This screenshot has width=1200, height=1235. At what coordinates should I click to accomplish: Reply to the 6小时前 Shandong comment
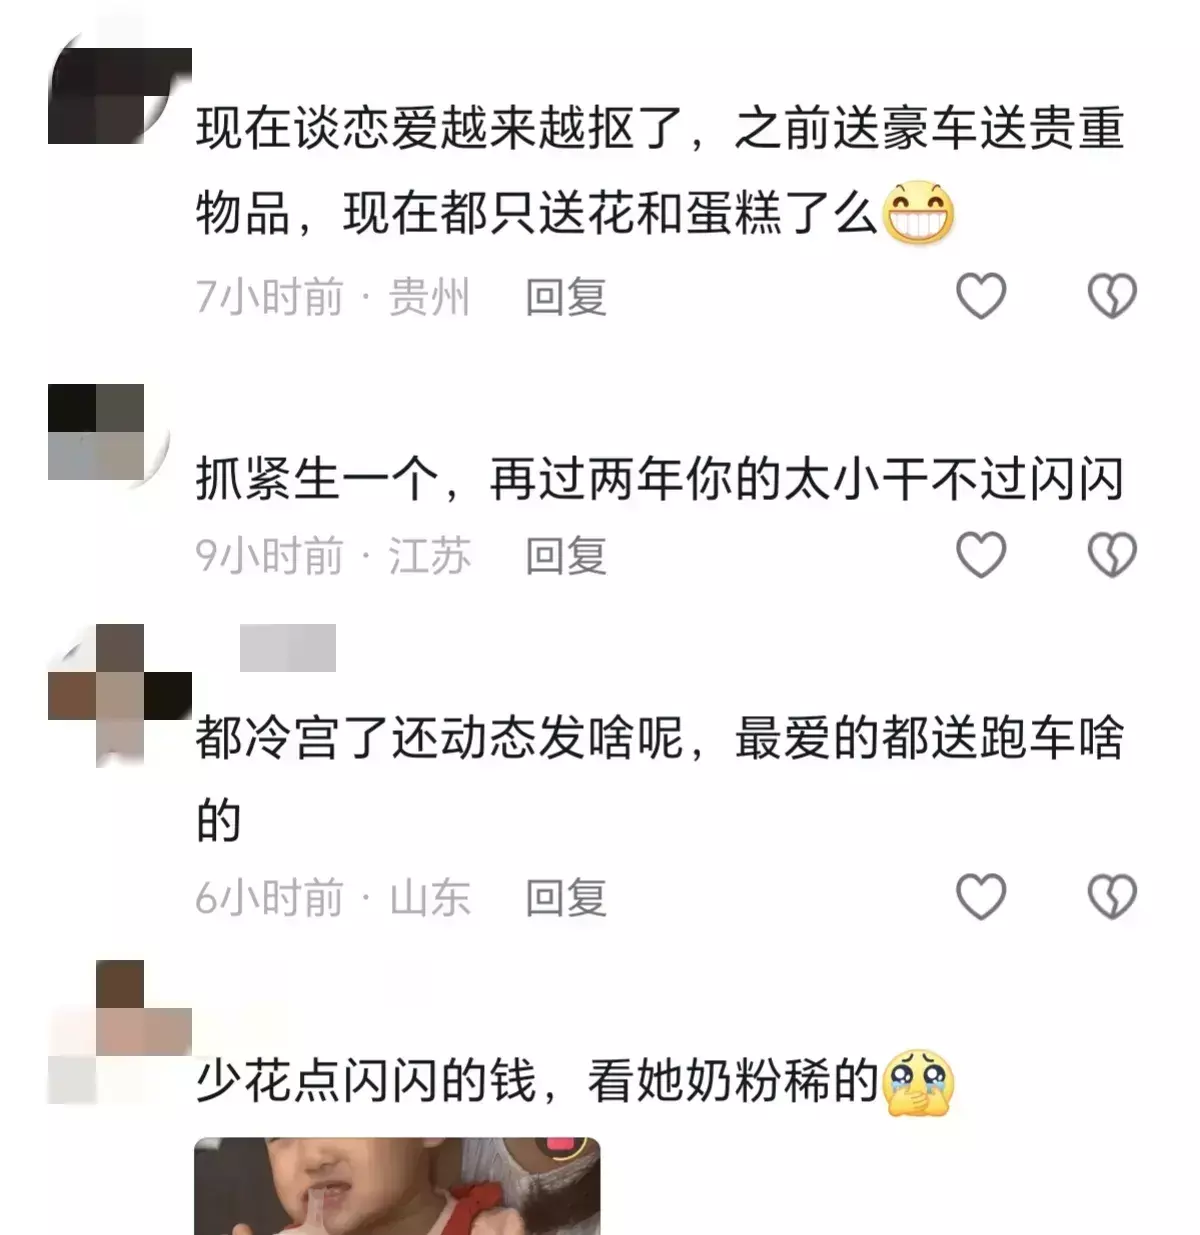tap(566, 898)
